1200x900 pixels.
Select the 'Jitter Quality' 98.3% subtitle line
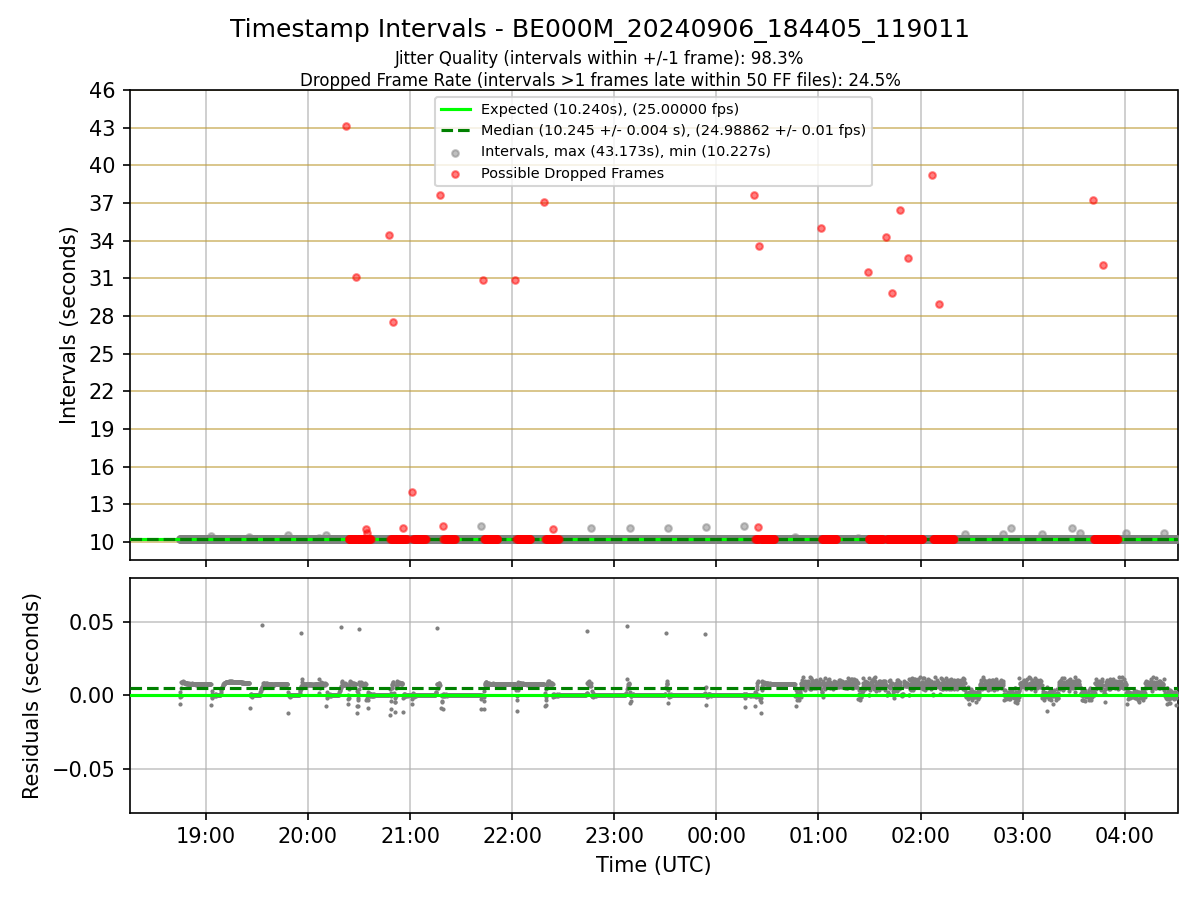point(599,58)
